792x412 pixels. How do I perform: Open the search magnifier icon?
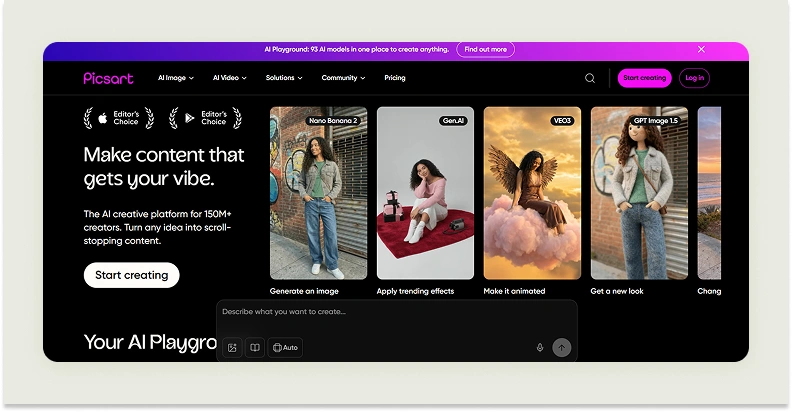click(590, 78)
